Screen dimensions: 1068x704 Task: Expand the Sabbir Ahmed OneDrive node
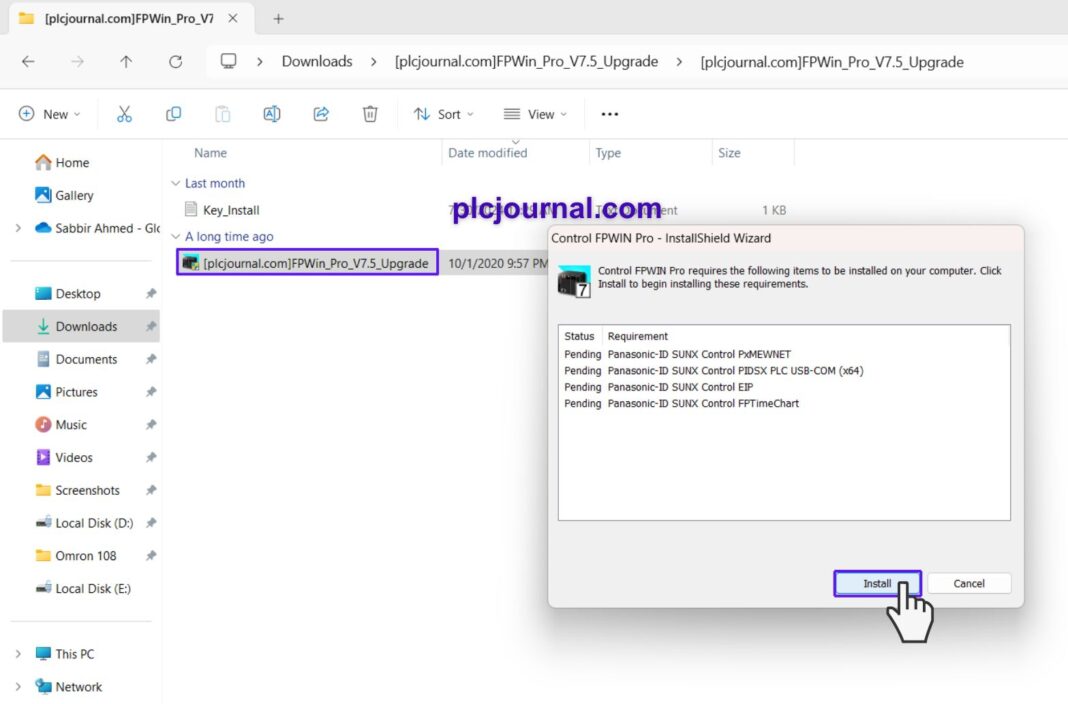[18, 228]
